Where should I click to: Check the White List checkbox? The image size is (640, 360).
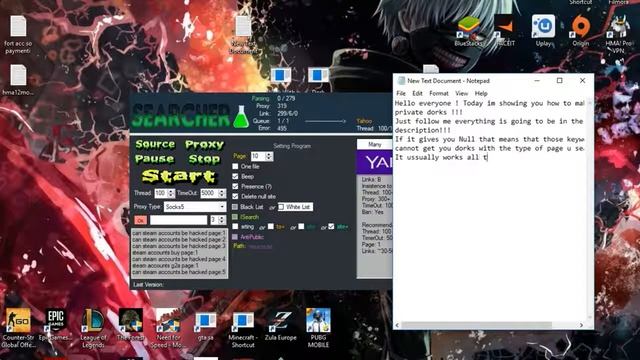(281, 207)
